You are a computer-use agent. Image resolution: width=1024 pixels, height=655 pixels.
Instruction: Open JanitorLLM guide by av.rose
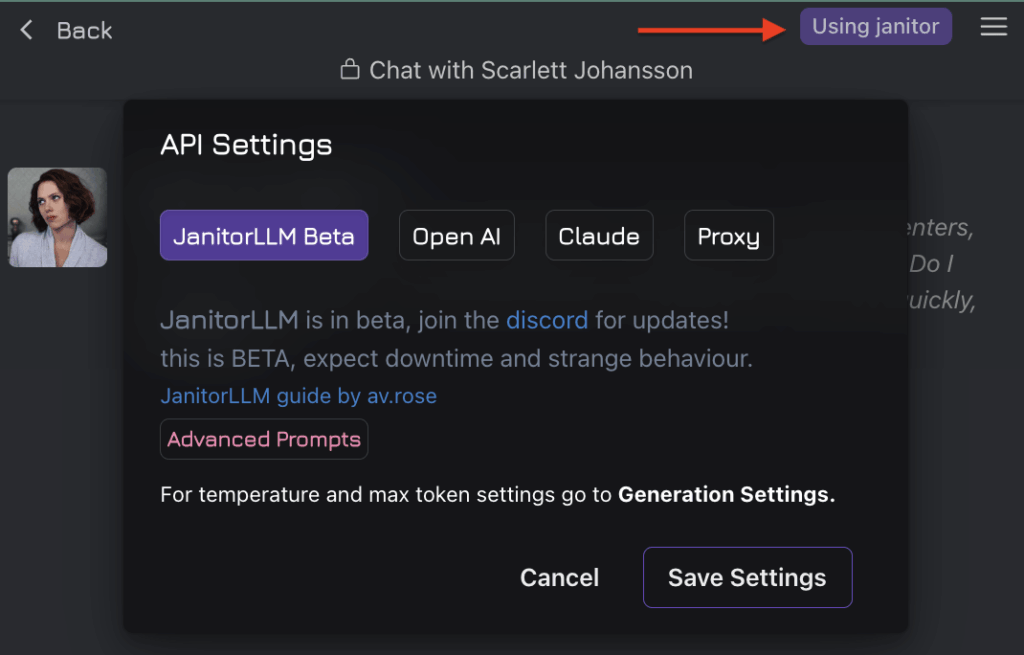pyautogui.click(x=298, y=396)
